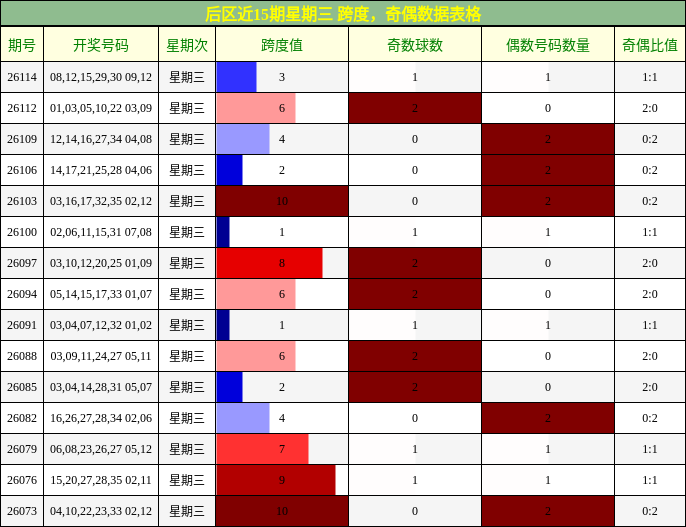Select issue number 26114
The image size is (686, 527).
coord(22,77)
